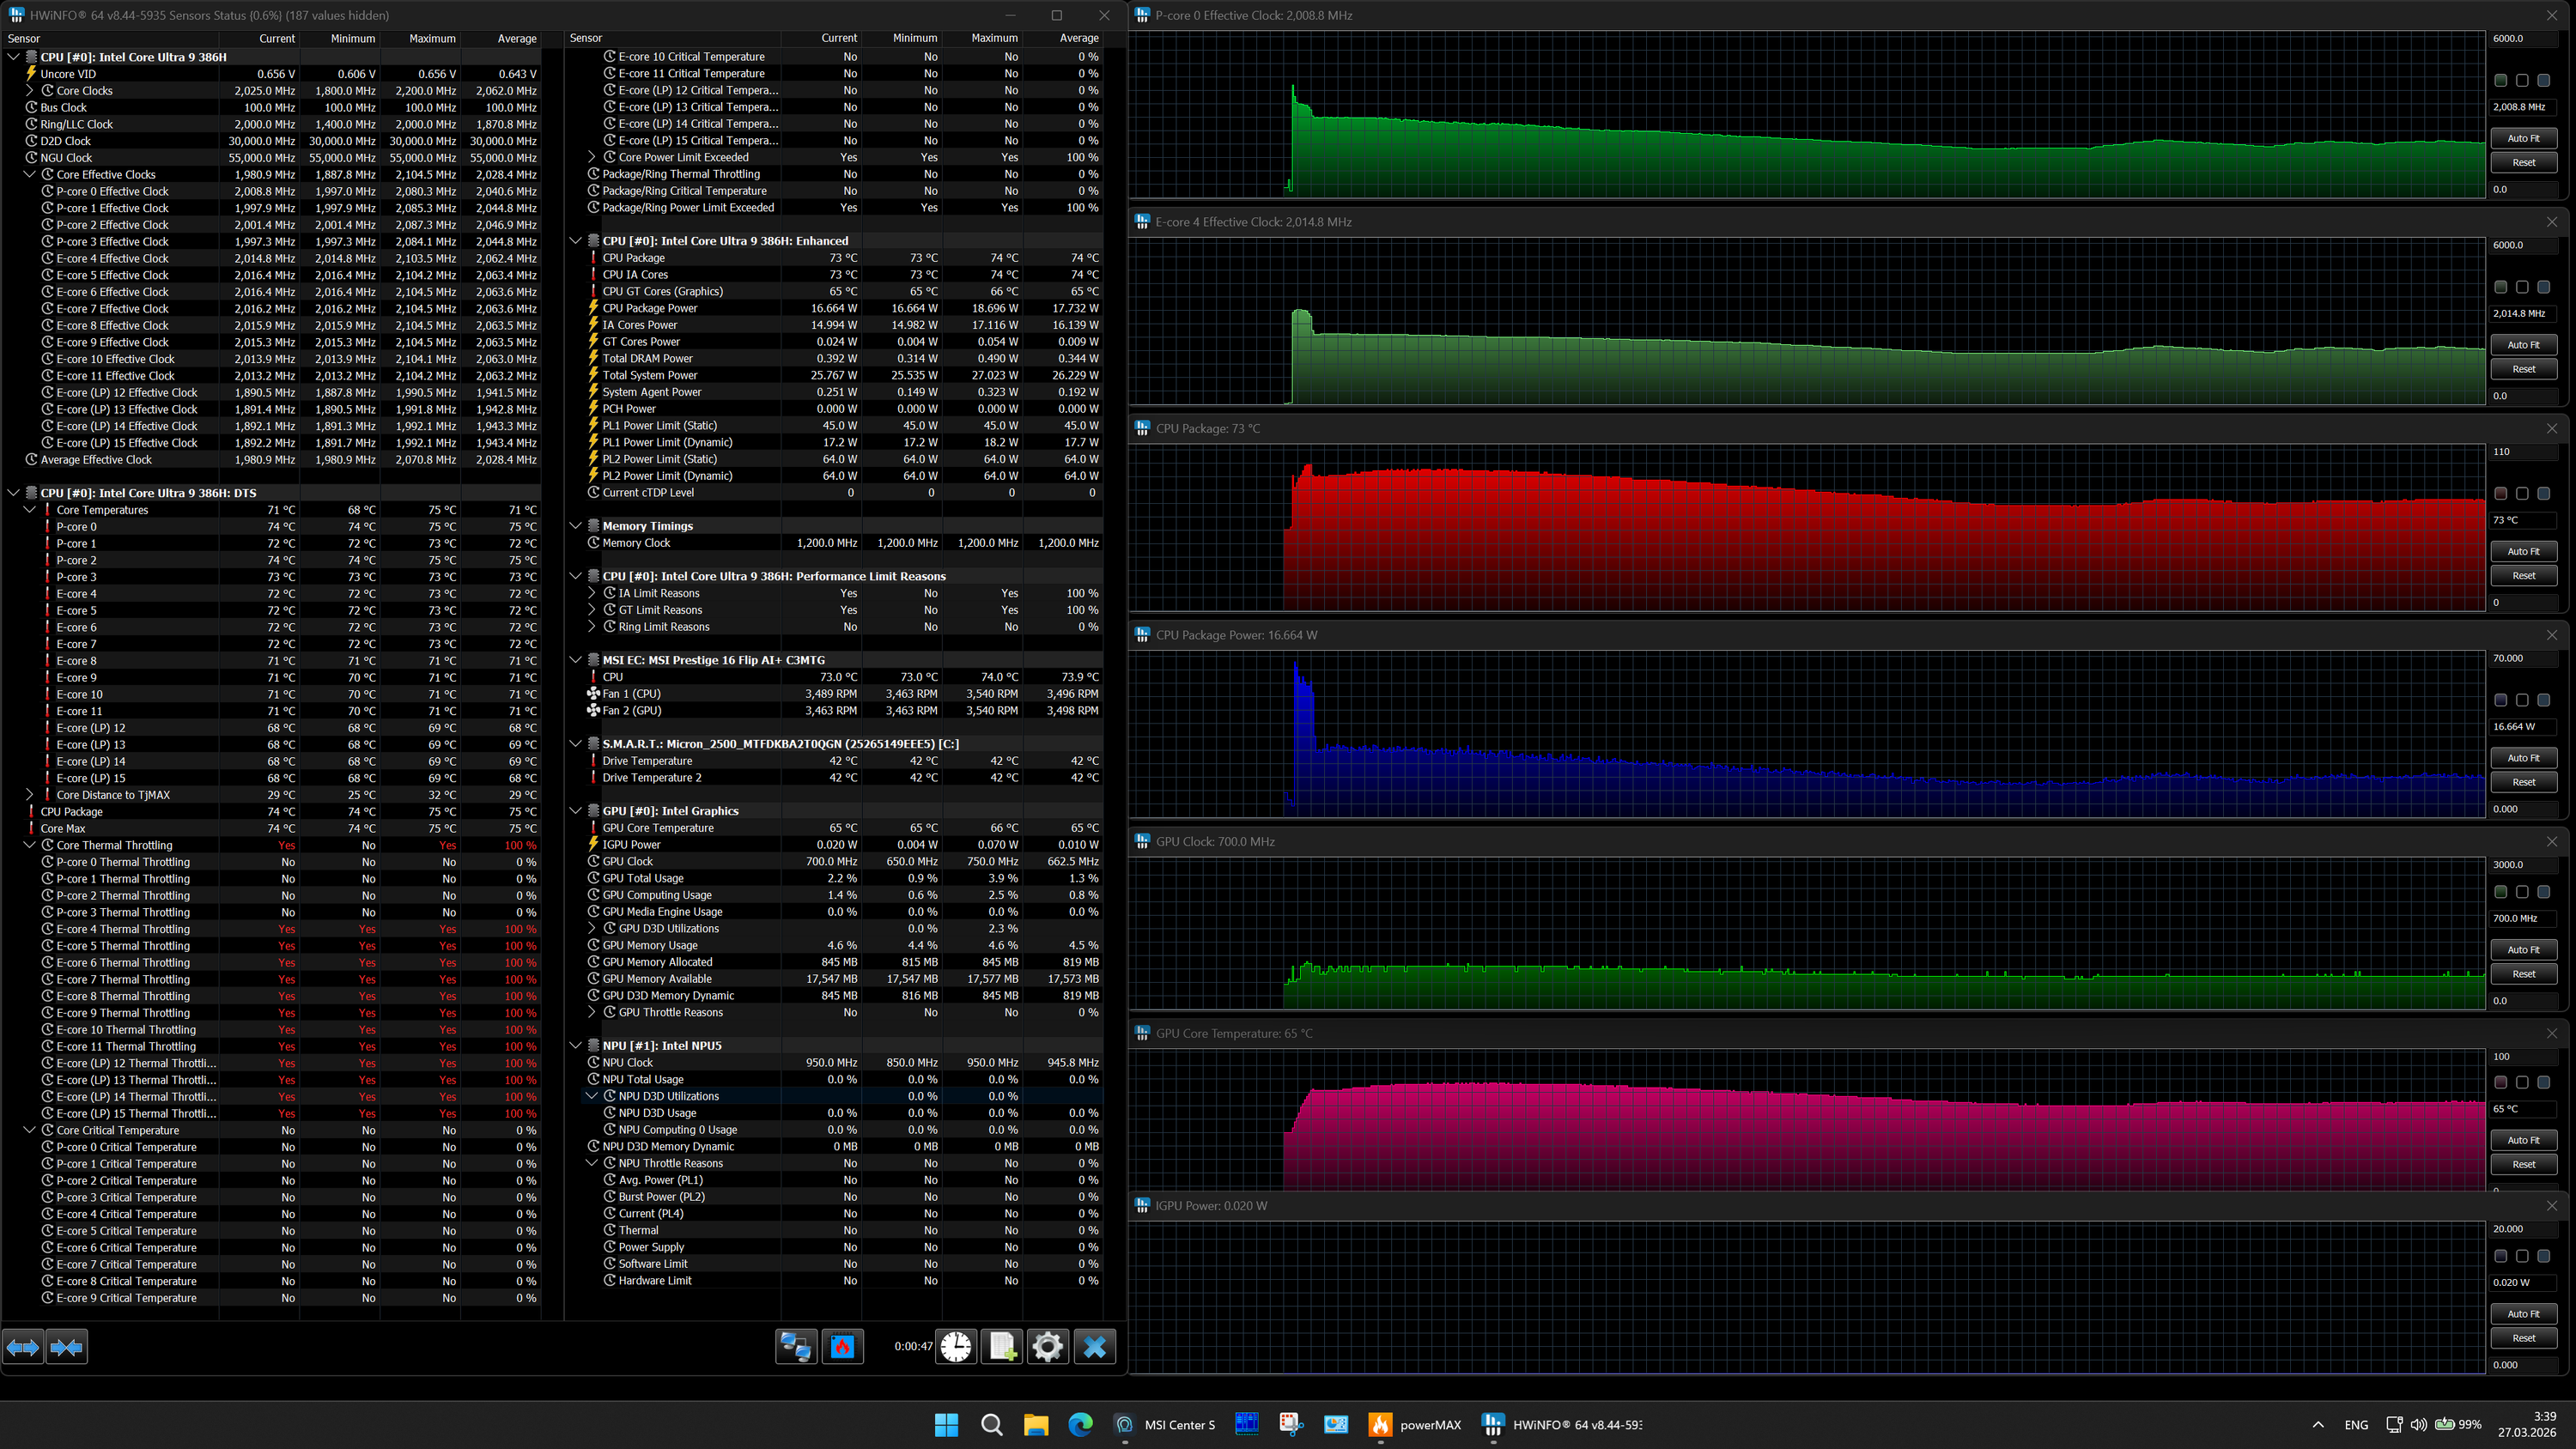Image resolution: width=2576 pixels, height=1449 pixels.
Task: Click green color swatch in P-core 0 graph
Action: click(2500, 80)
